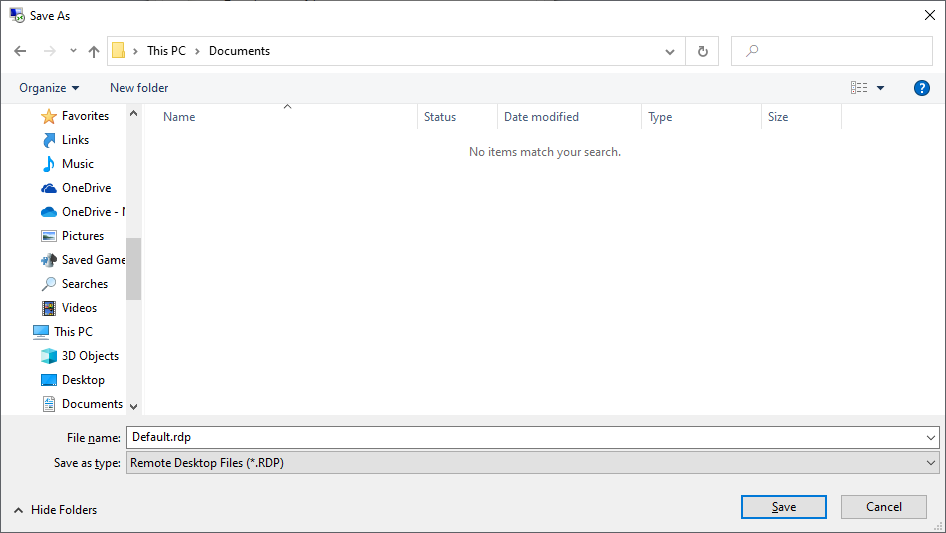Click the 3D Objects cube icon

(49, 356)
